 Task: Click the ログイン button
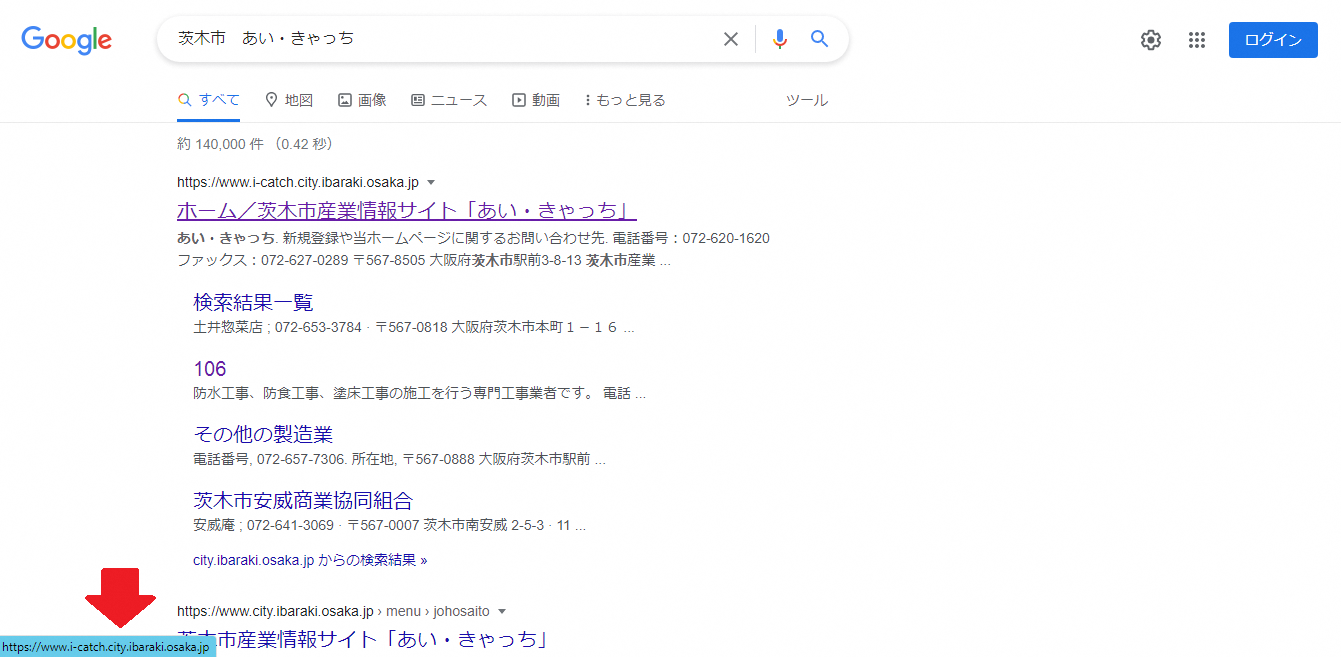pos(1273,40)
